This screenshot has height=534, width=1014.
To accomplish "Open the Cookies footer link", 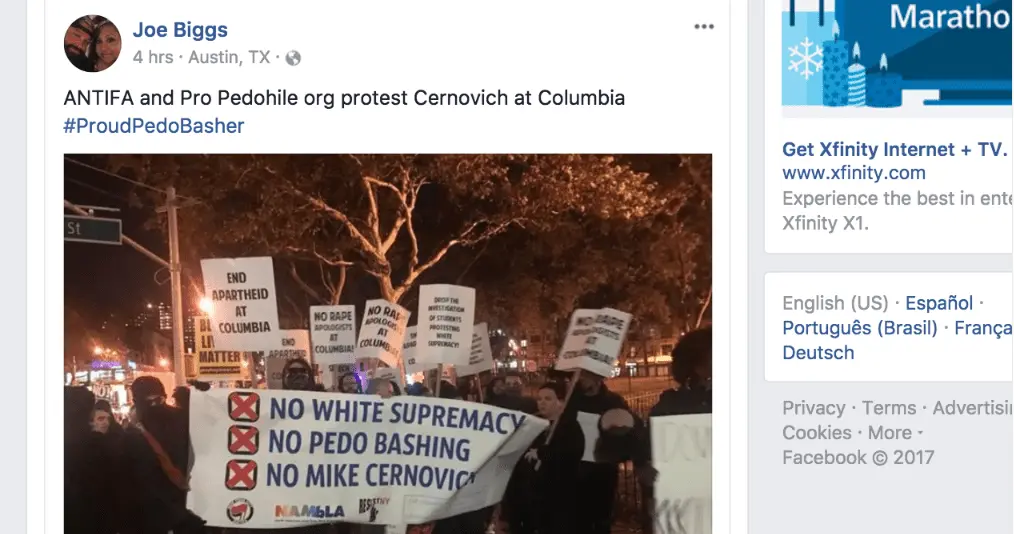I will (x=817, y=433).
